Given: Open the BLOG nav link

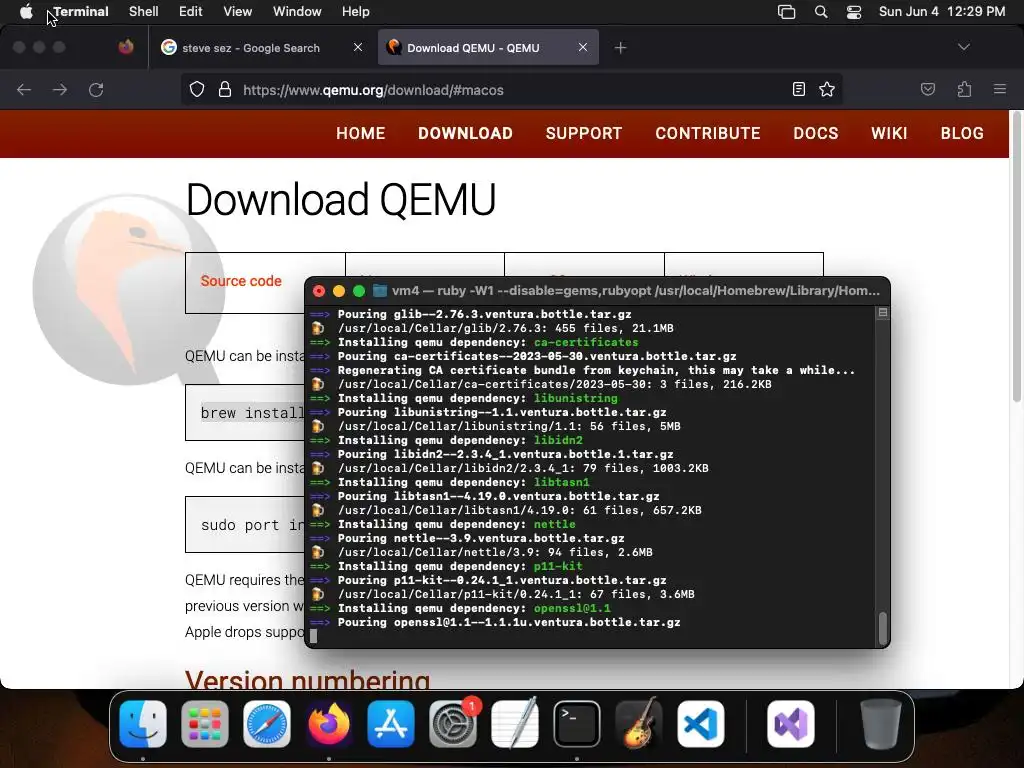Looking at the screenshot, I should [962, 133].
